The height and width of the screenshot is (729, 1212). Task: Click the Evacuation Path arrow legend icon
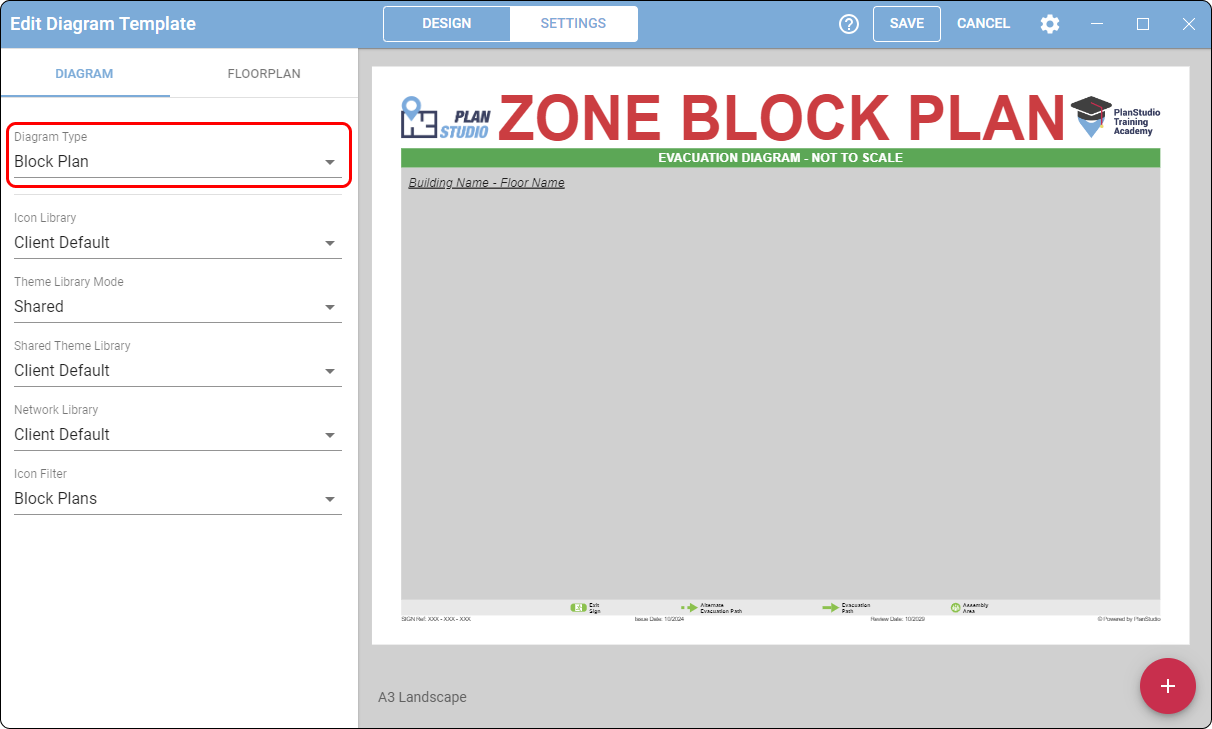830,607
